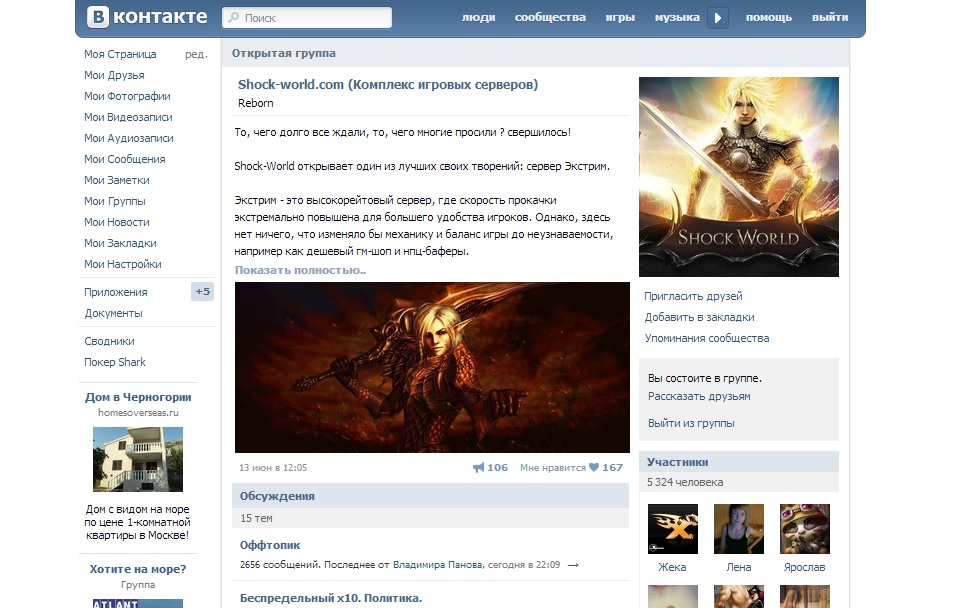
Task: Open the помощь header menu
Action: (x=768, y=18)
